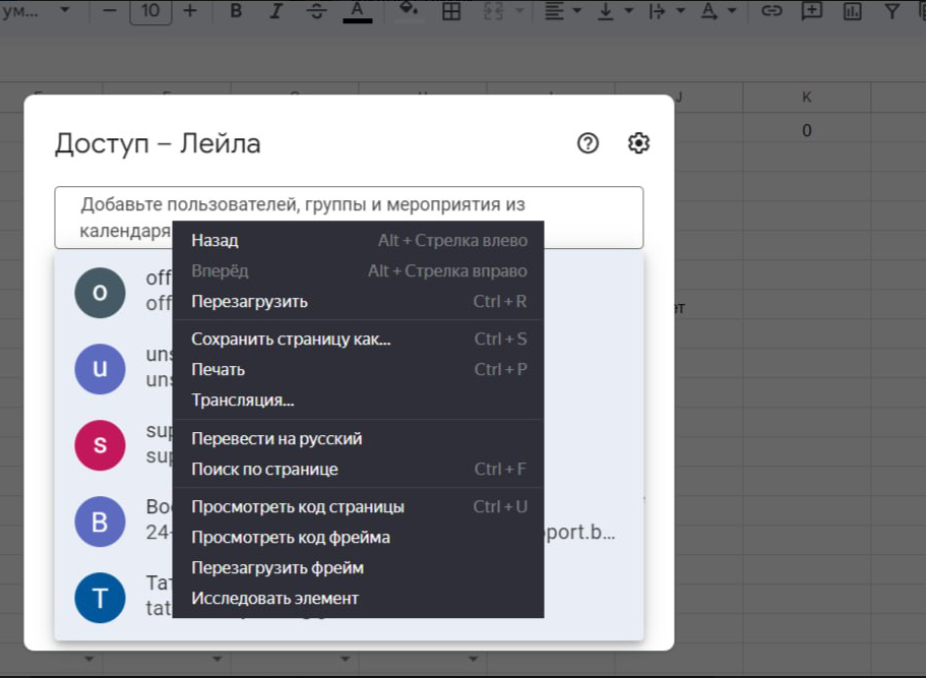926x678 pixels.
Task: Choose 'Просмотреть код страницы' menu item
Action: [x=358, y=507]
